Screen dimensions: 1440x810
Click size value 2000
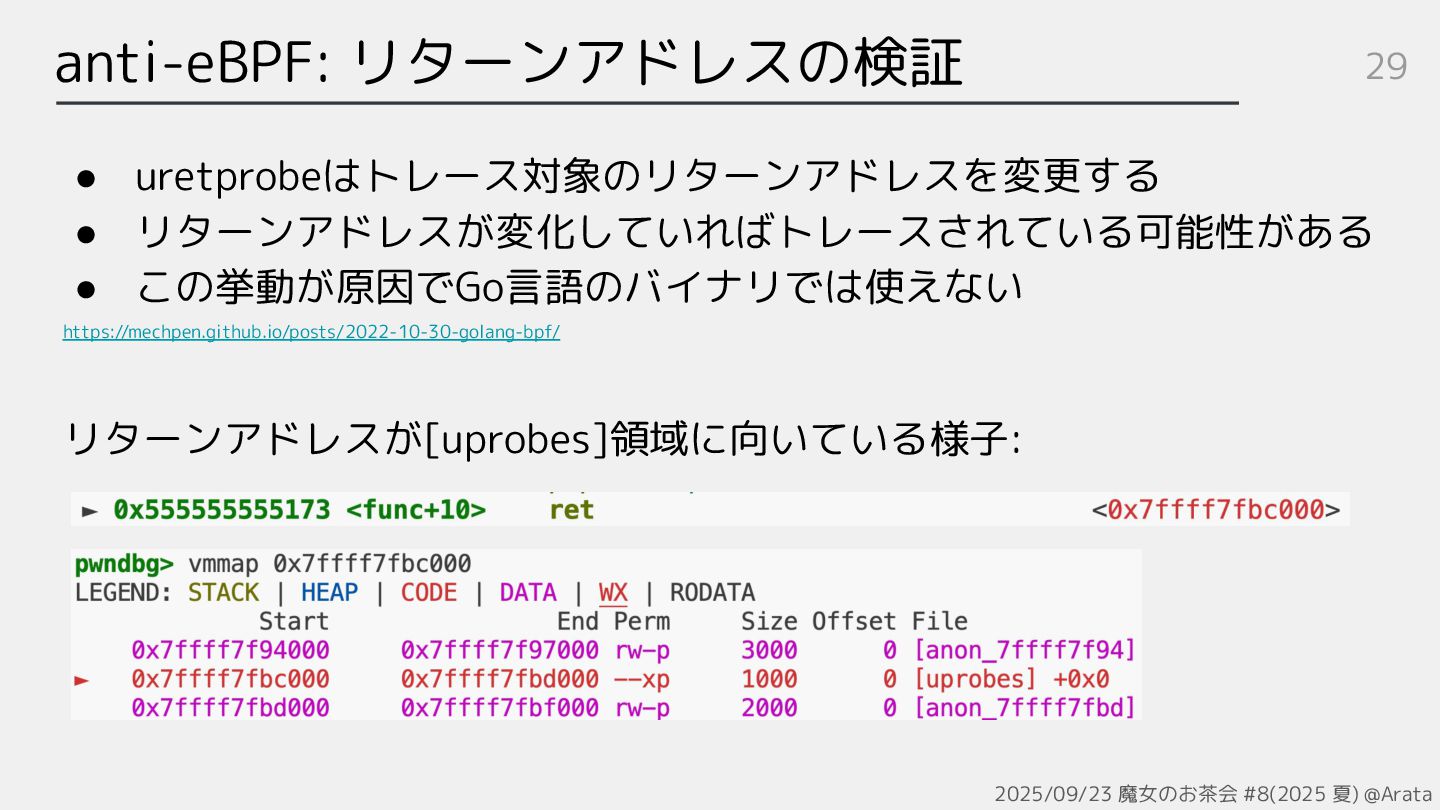click(769, 708)
